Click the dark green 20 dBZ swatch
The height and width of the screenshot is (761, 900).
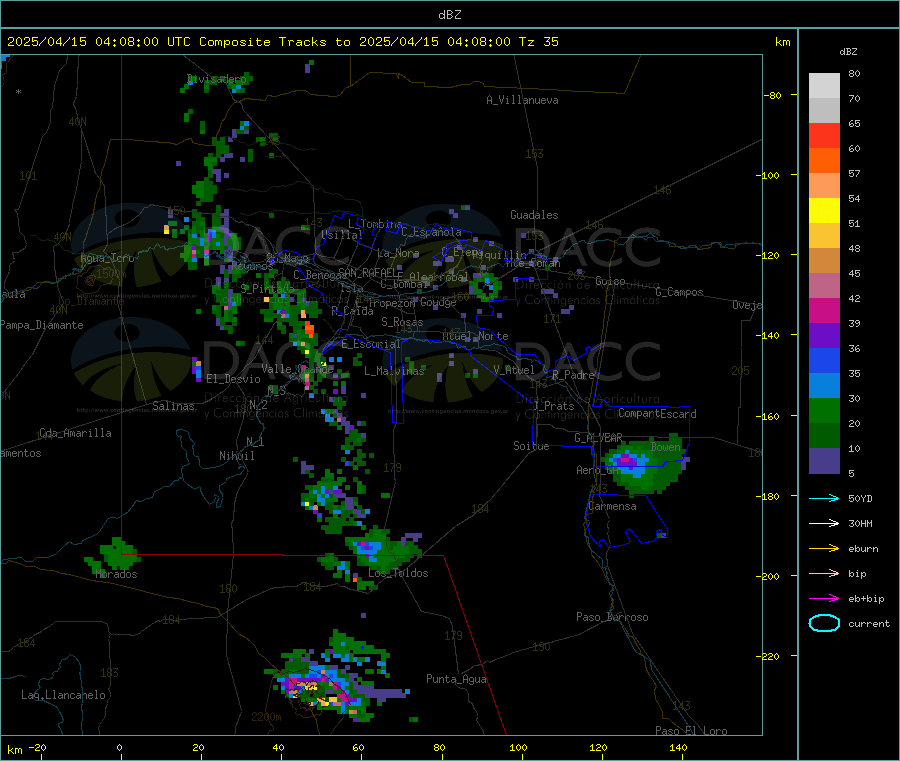[824, 436]
